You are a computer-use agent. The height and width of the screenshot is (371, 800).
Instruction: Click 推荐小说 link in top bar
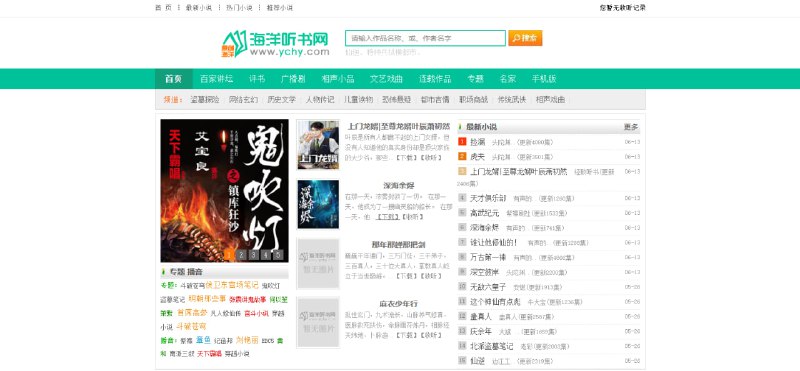click(x=280, y=8)
